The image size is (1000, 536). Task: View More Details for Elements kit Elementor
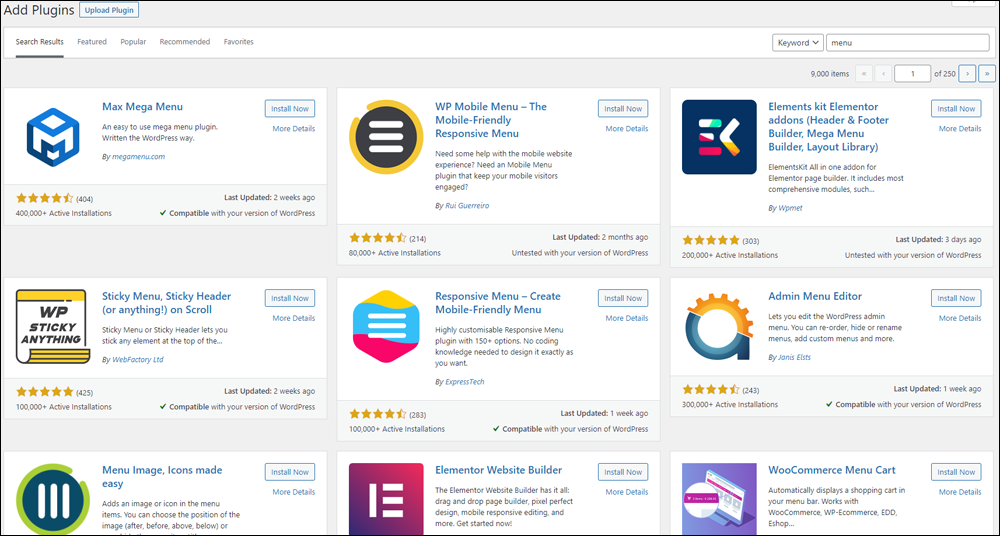[960, 128]
